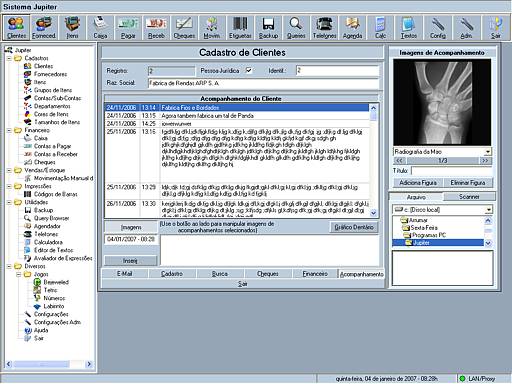This screenshot has width=512, height=384.
Task: Open the Caixa cash register icon
Action: (x=100, y=27)
